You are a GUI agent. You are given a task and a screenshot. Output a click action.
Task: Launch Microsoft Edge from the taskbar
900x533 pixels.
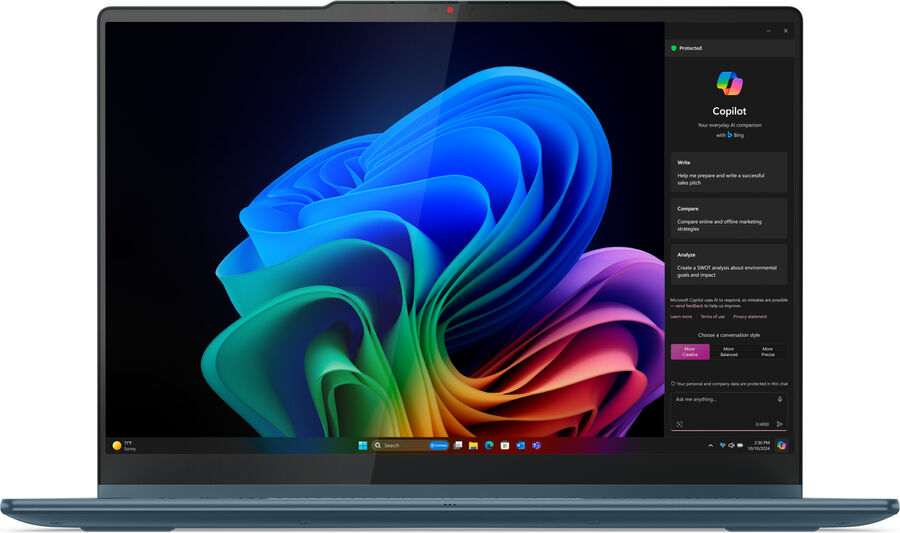tap(489, 445)
